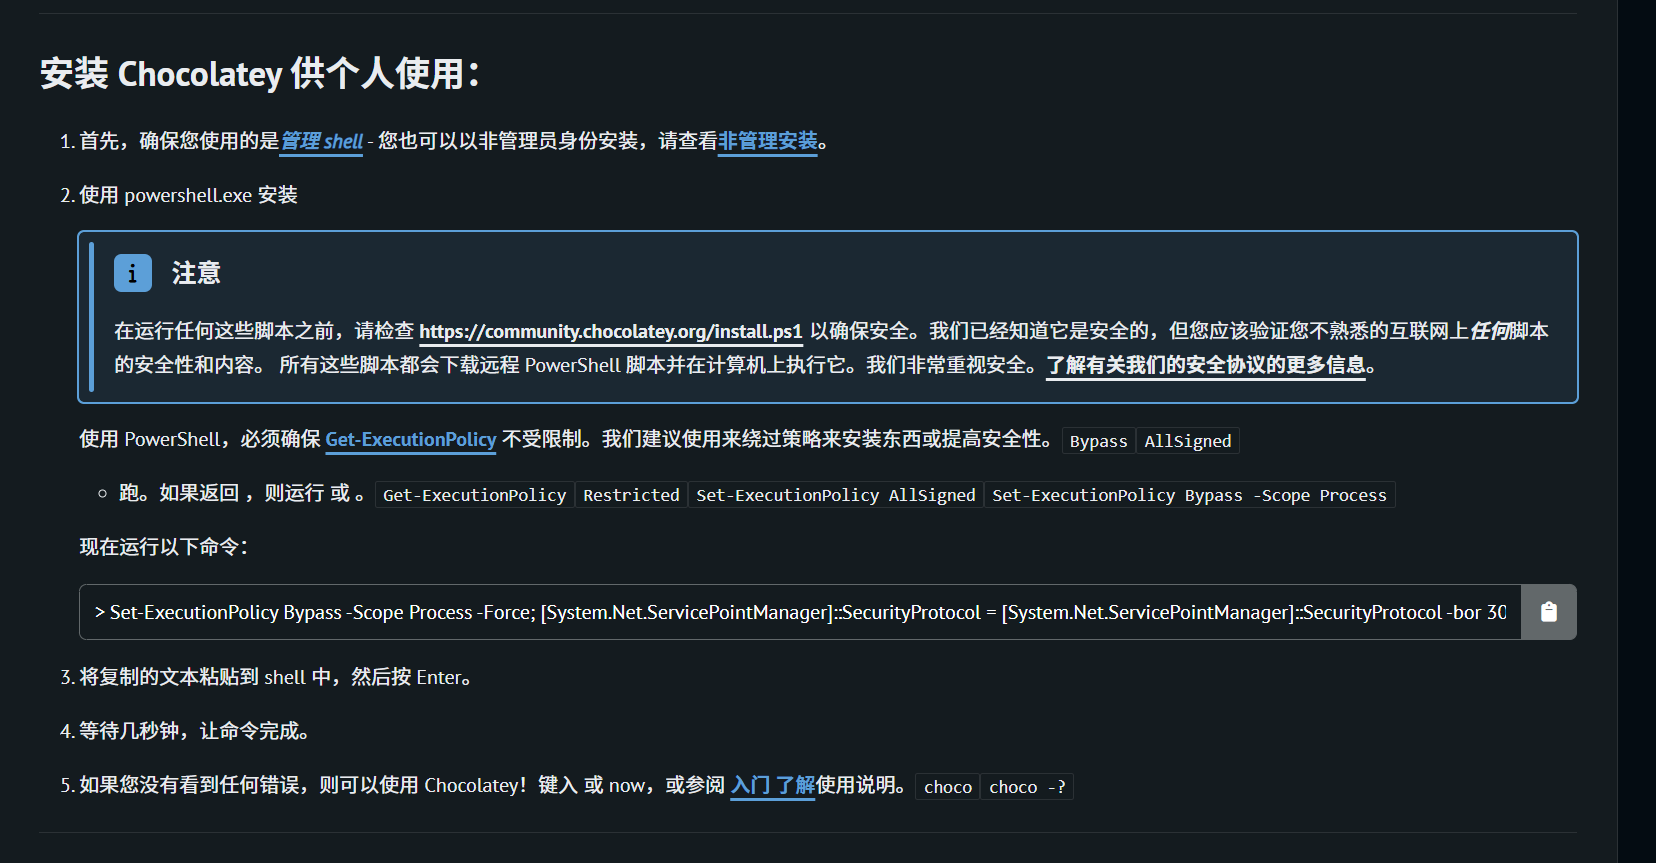Copy the install command with clipboard icon
This screenshot has width=1656, height=863.
(x=1548, y=612)
